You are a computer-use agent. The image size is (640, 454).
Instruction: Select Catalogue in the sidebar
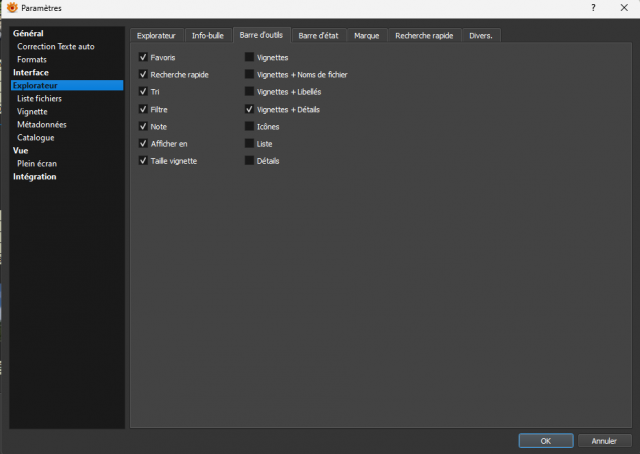pos(36,138)
